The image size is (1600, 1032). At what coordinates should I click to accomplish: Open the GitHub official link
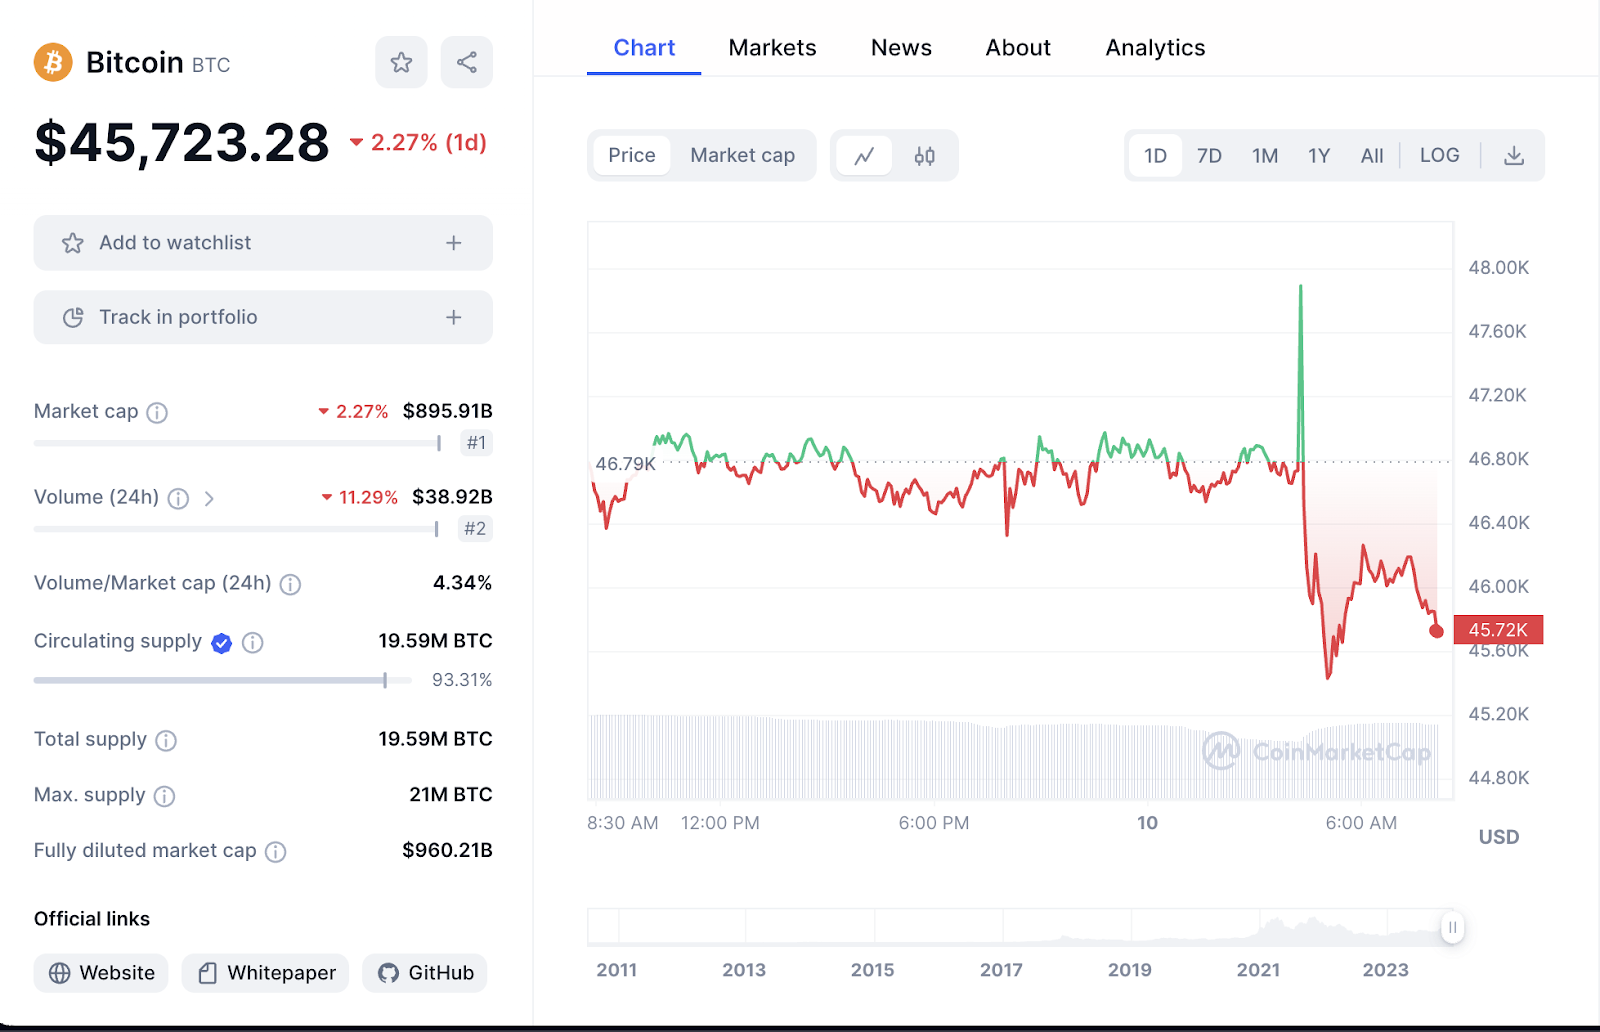tap(425, 973)
